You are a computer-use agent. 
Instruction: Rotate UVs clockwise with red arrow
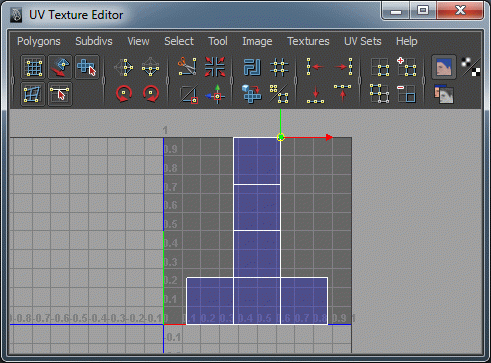pyautogui.click(x=151, y=94)
